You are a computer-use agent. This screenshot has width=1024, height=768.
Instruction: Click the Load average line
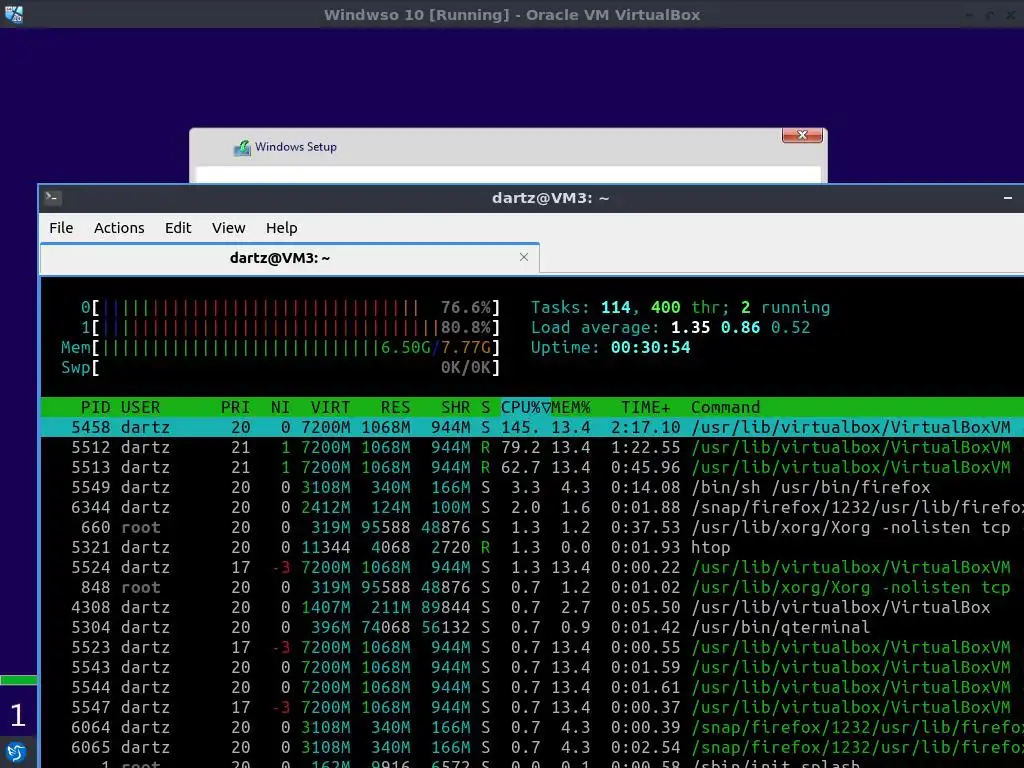tap(670, 328)
